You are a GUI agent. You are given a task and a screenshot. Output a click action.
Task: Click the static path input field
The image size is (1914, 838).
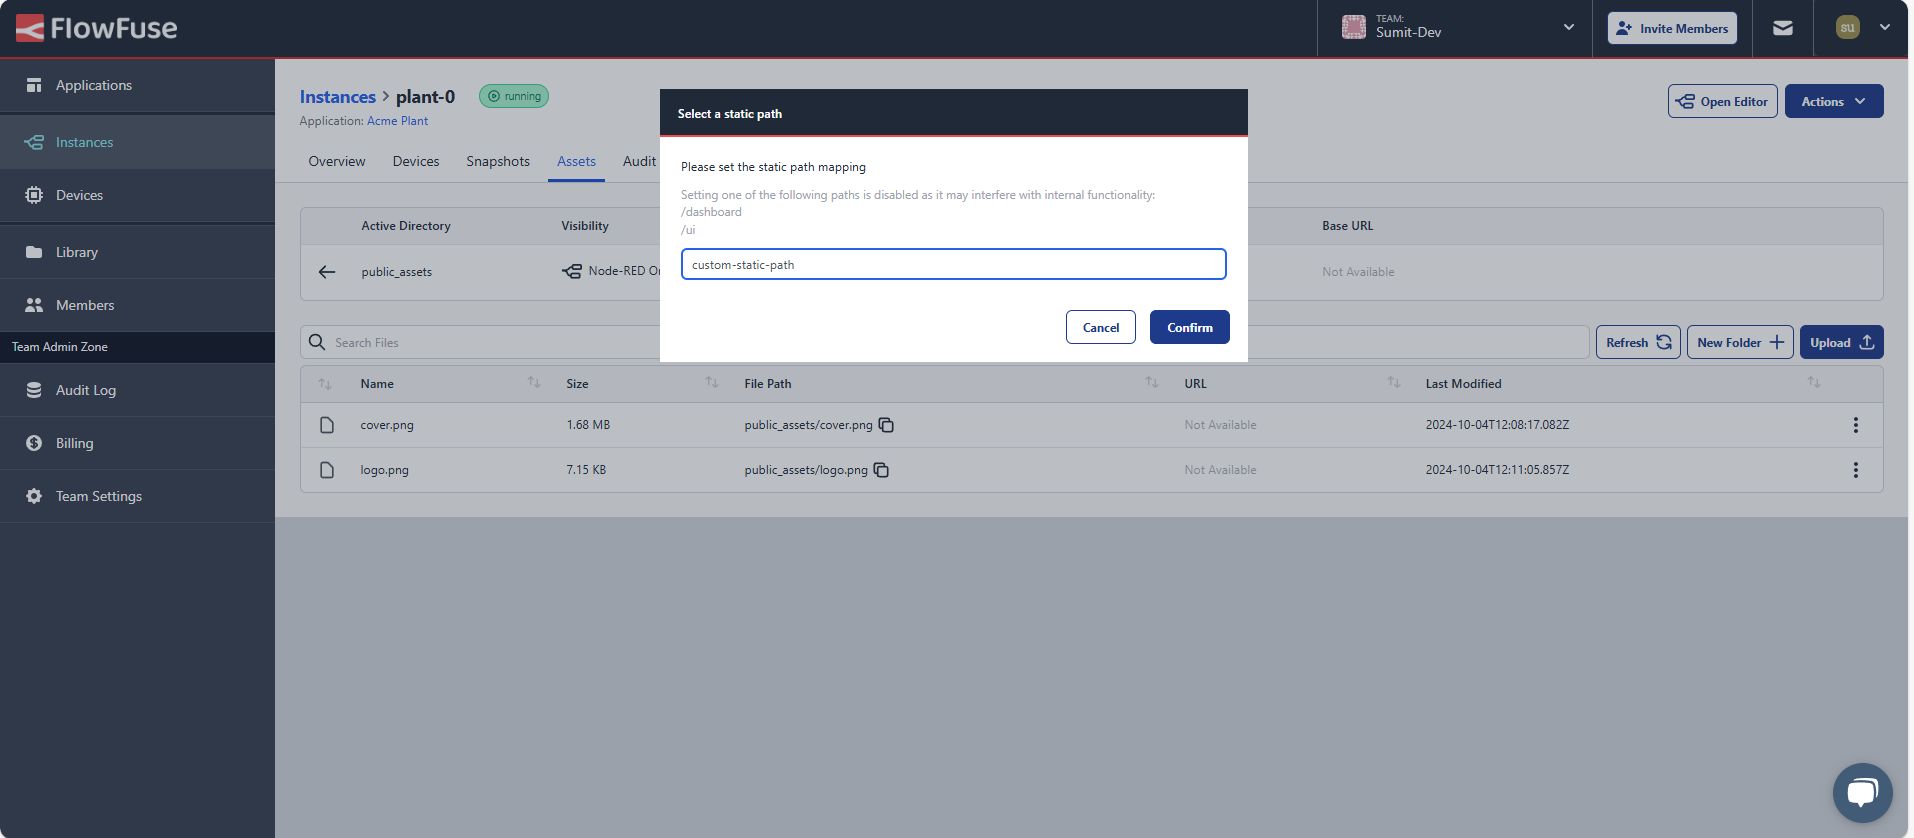tap(953, 264)
